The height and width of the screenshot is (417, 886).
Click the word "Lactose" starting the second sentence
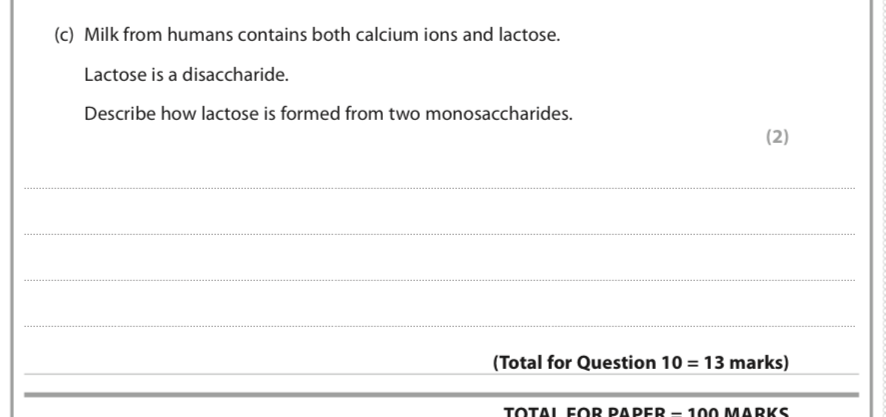click(115, 75)
